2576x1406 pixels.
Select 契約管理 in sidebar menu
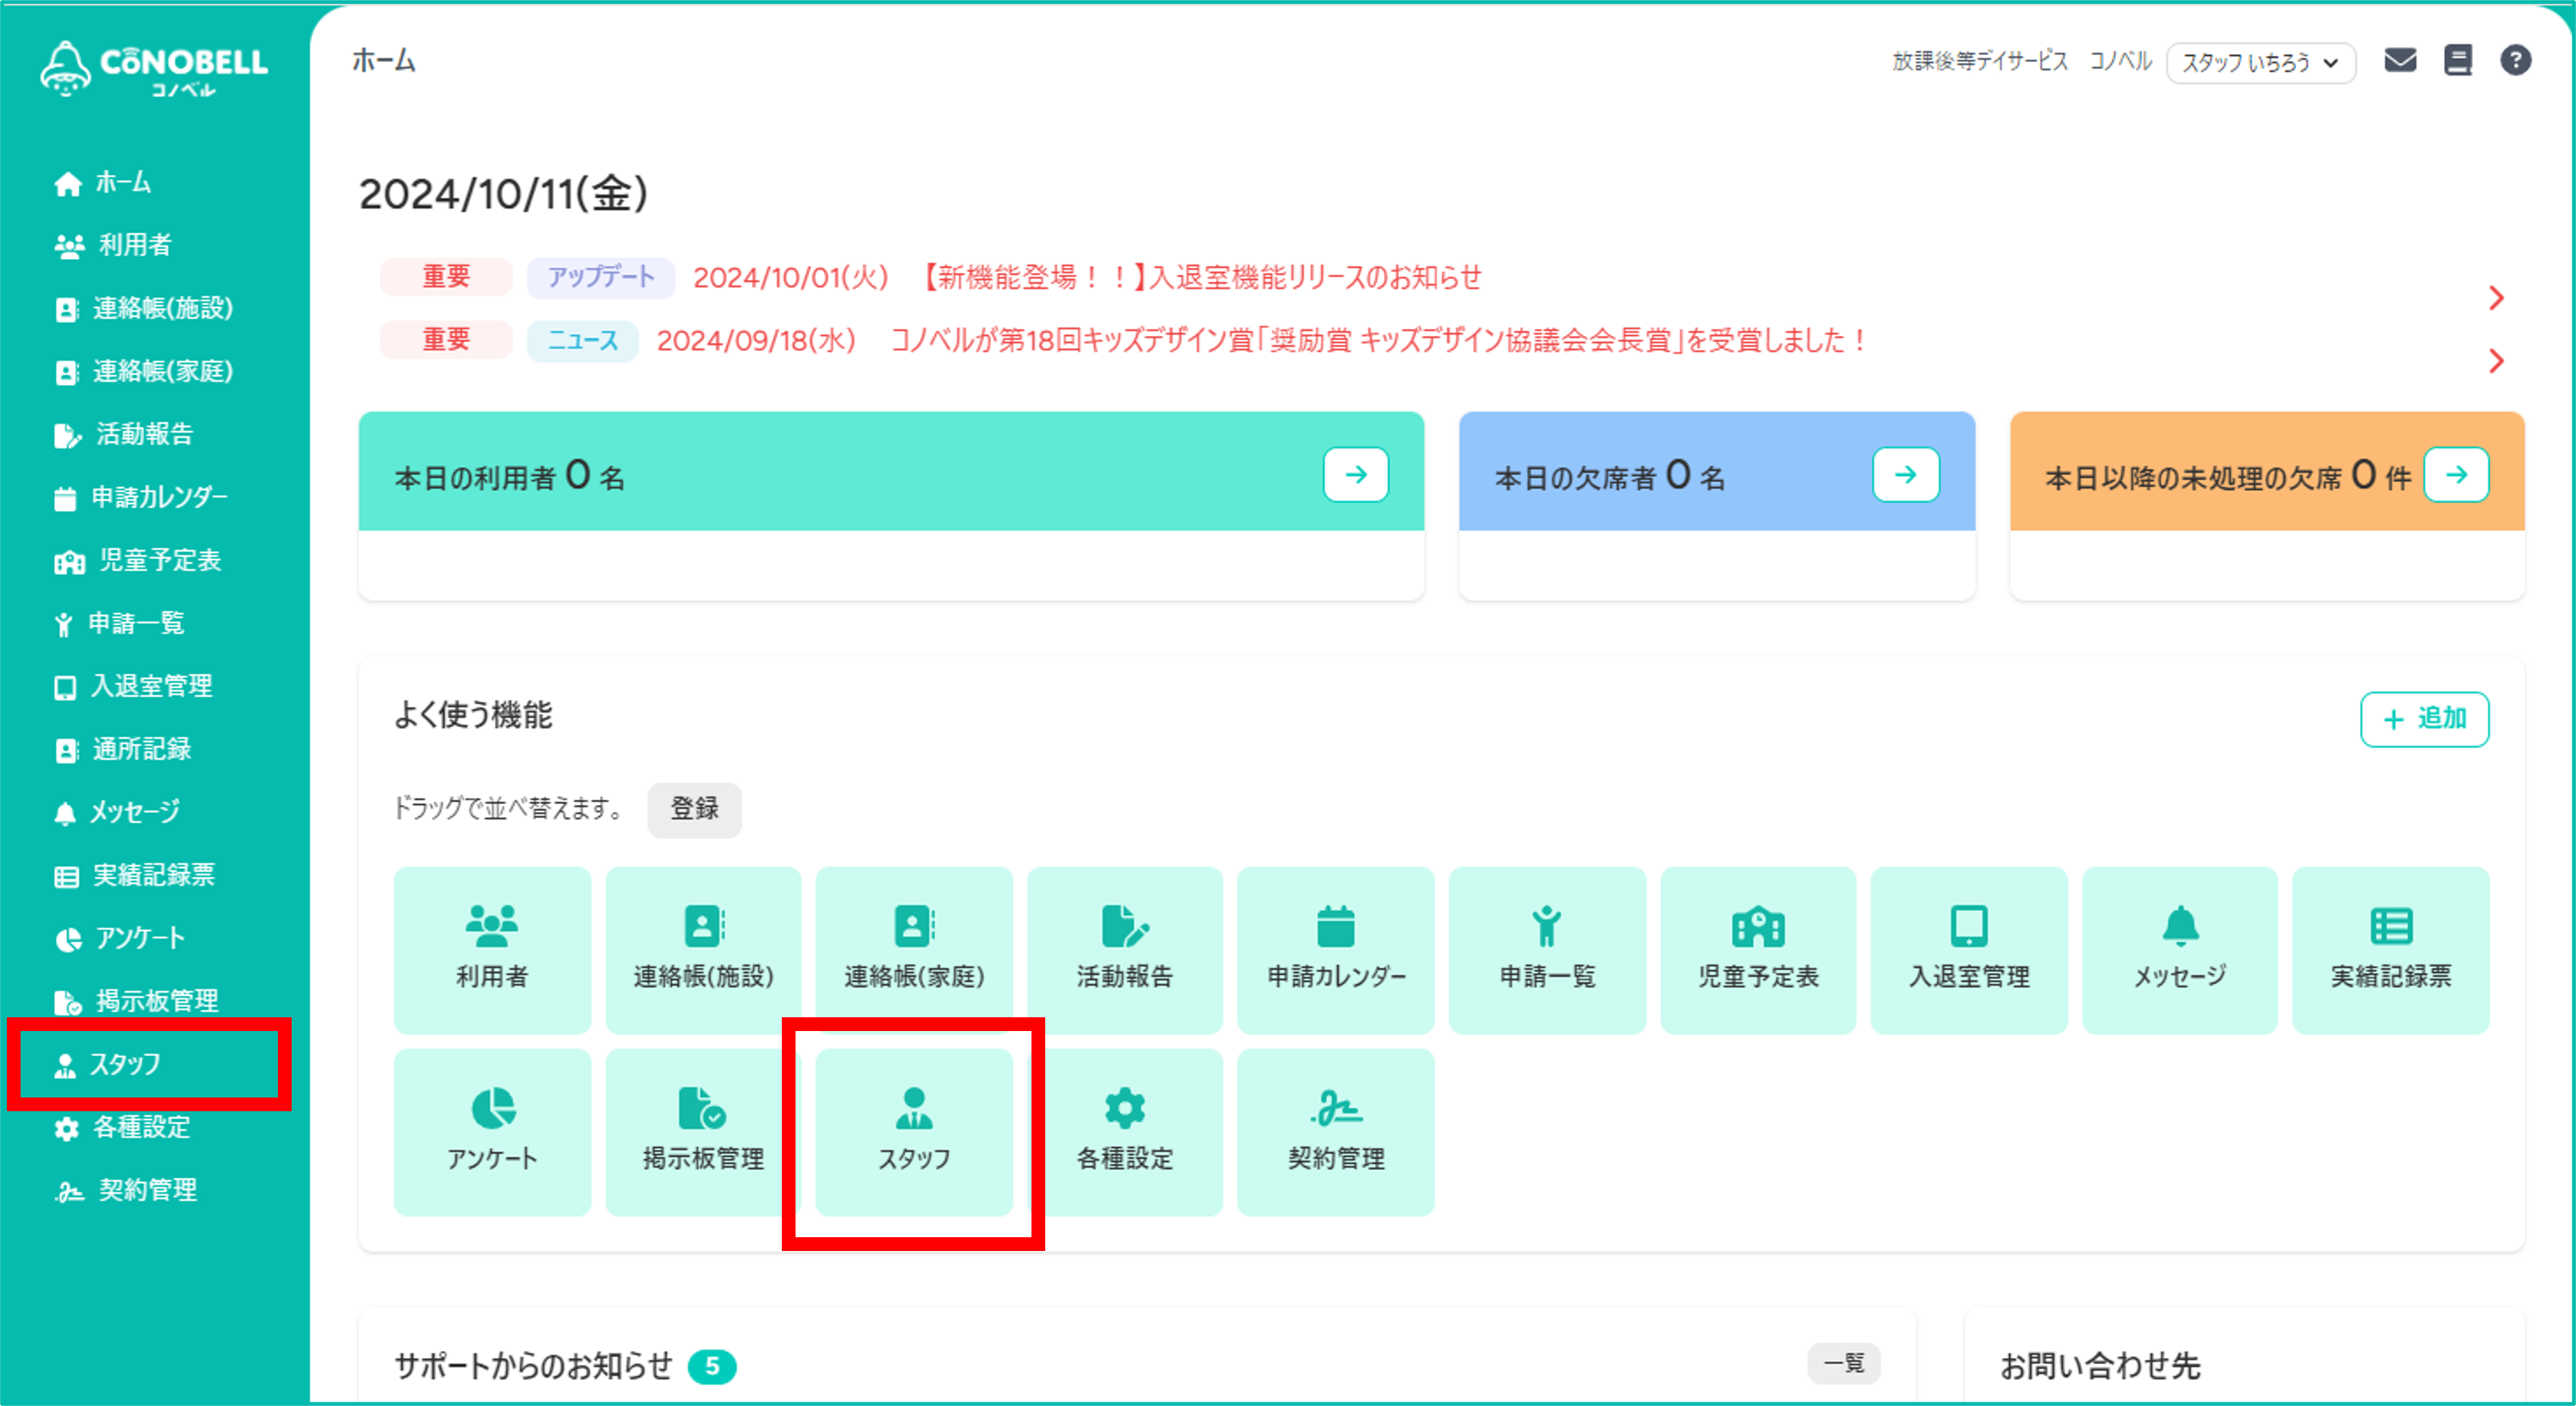tap(126, 1190)
